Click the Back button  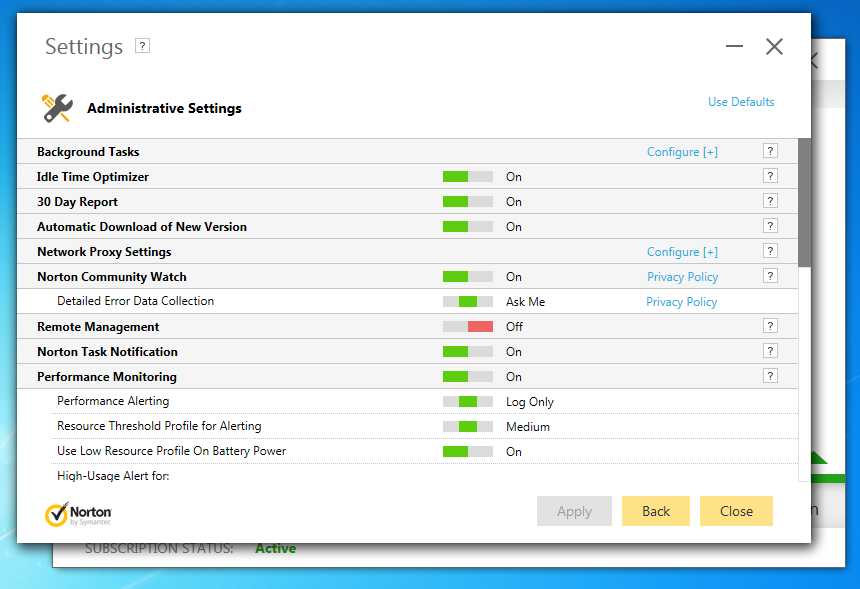(655, 511)
